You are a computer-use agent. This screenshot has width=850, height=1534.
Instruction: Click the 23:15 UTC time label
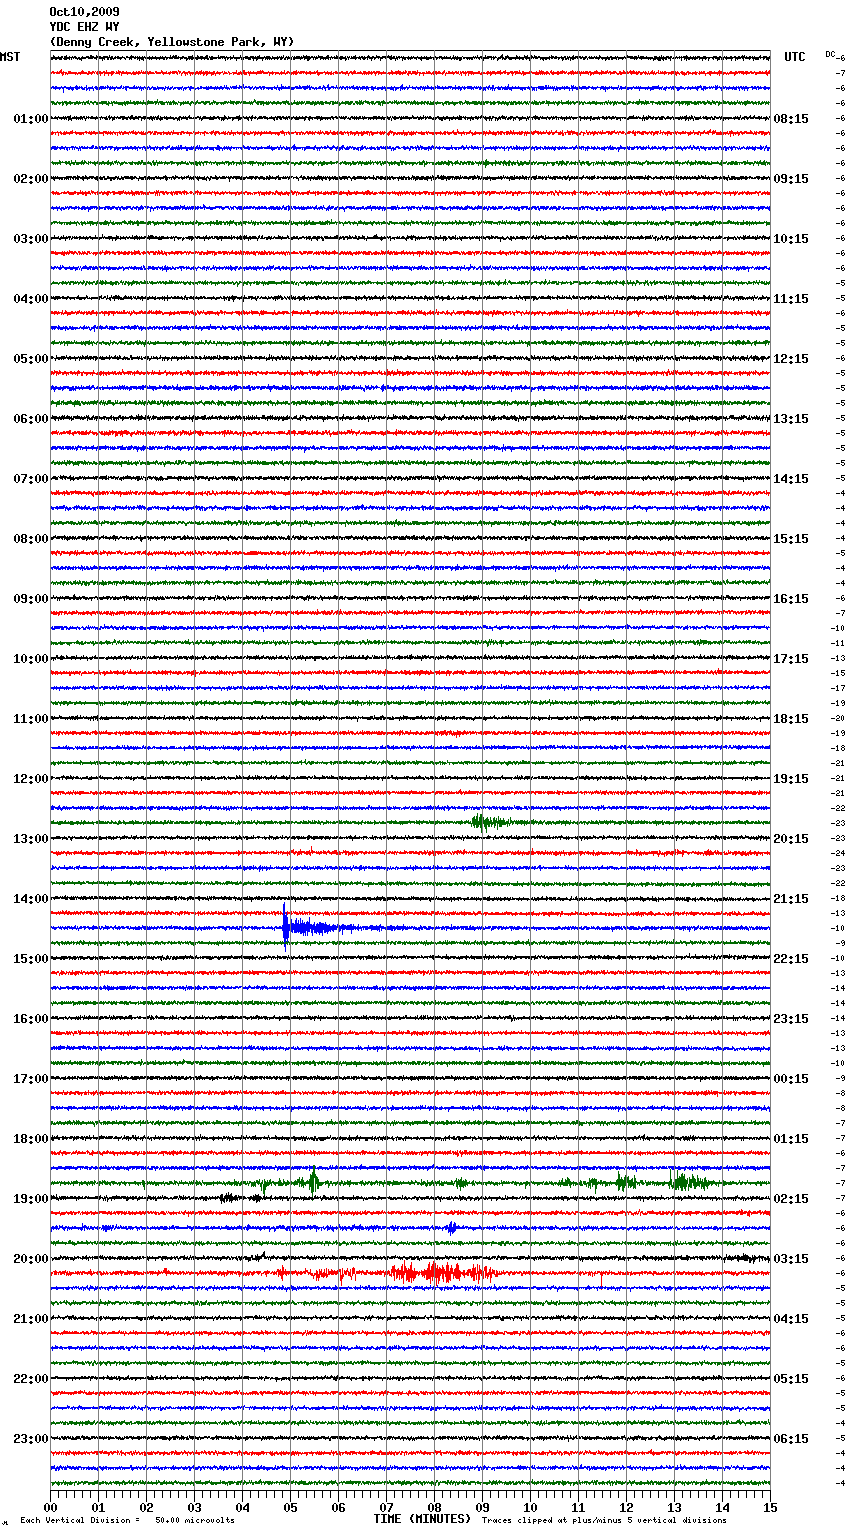[x=791, y=1019]
